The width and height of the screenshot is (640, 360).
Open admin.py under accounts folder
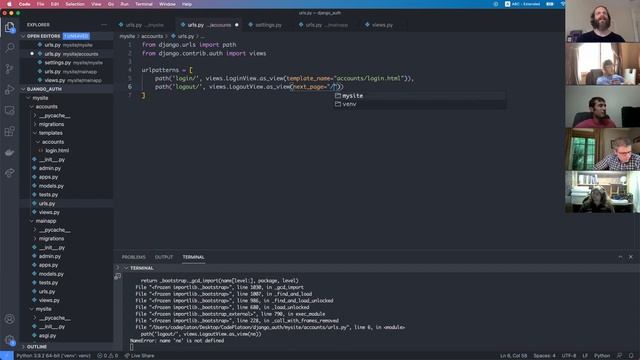(50, 168)
